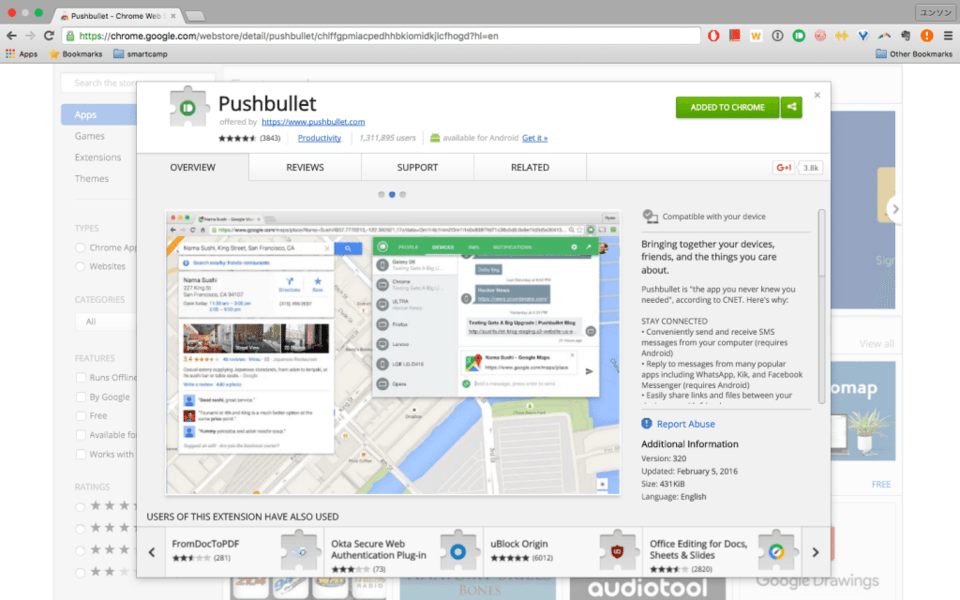960x600 pixels.
Task: Show previous related extensions with left arrow
Action: [152, 552]
